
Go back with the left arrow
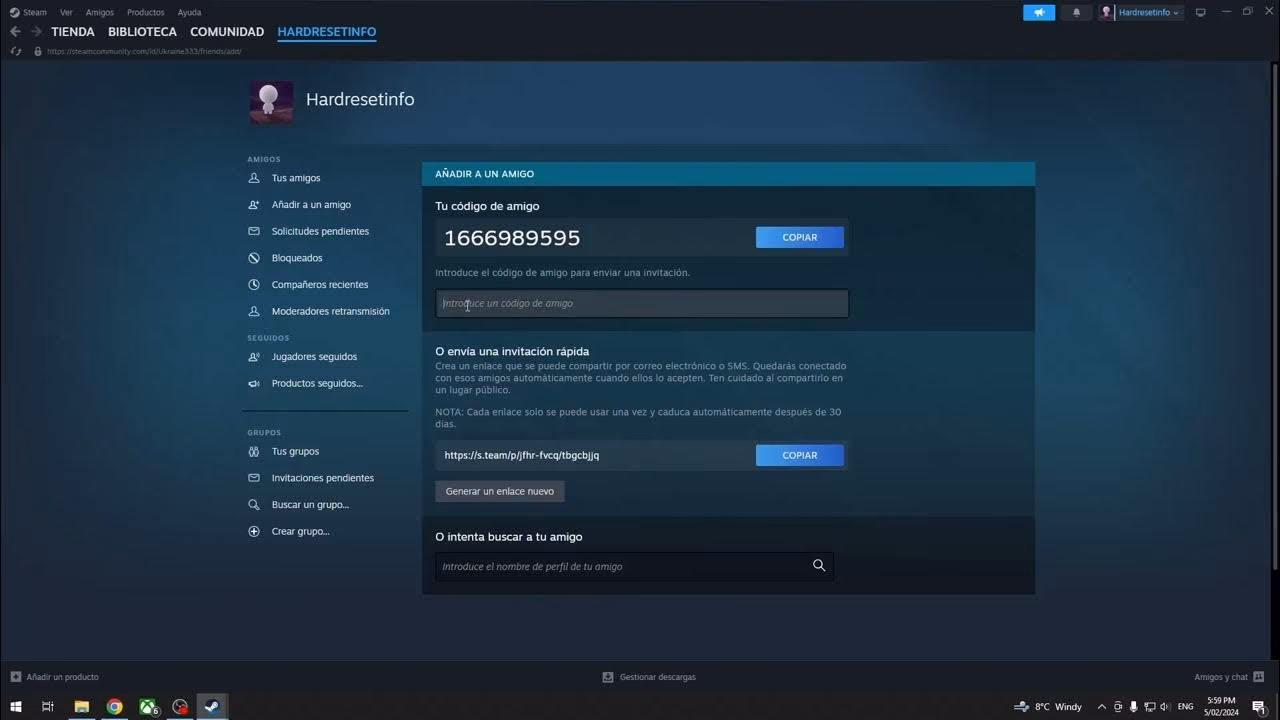pyautogui.click(x=15, y=32)
